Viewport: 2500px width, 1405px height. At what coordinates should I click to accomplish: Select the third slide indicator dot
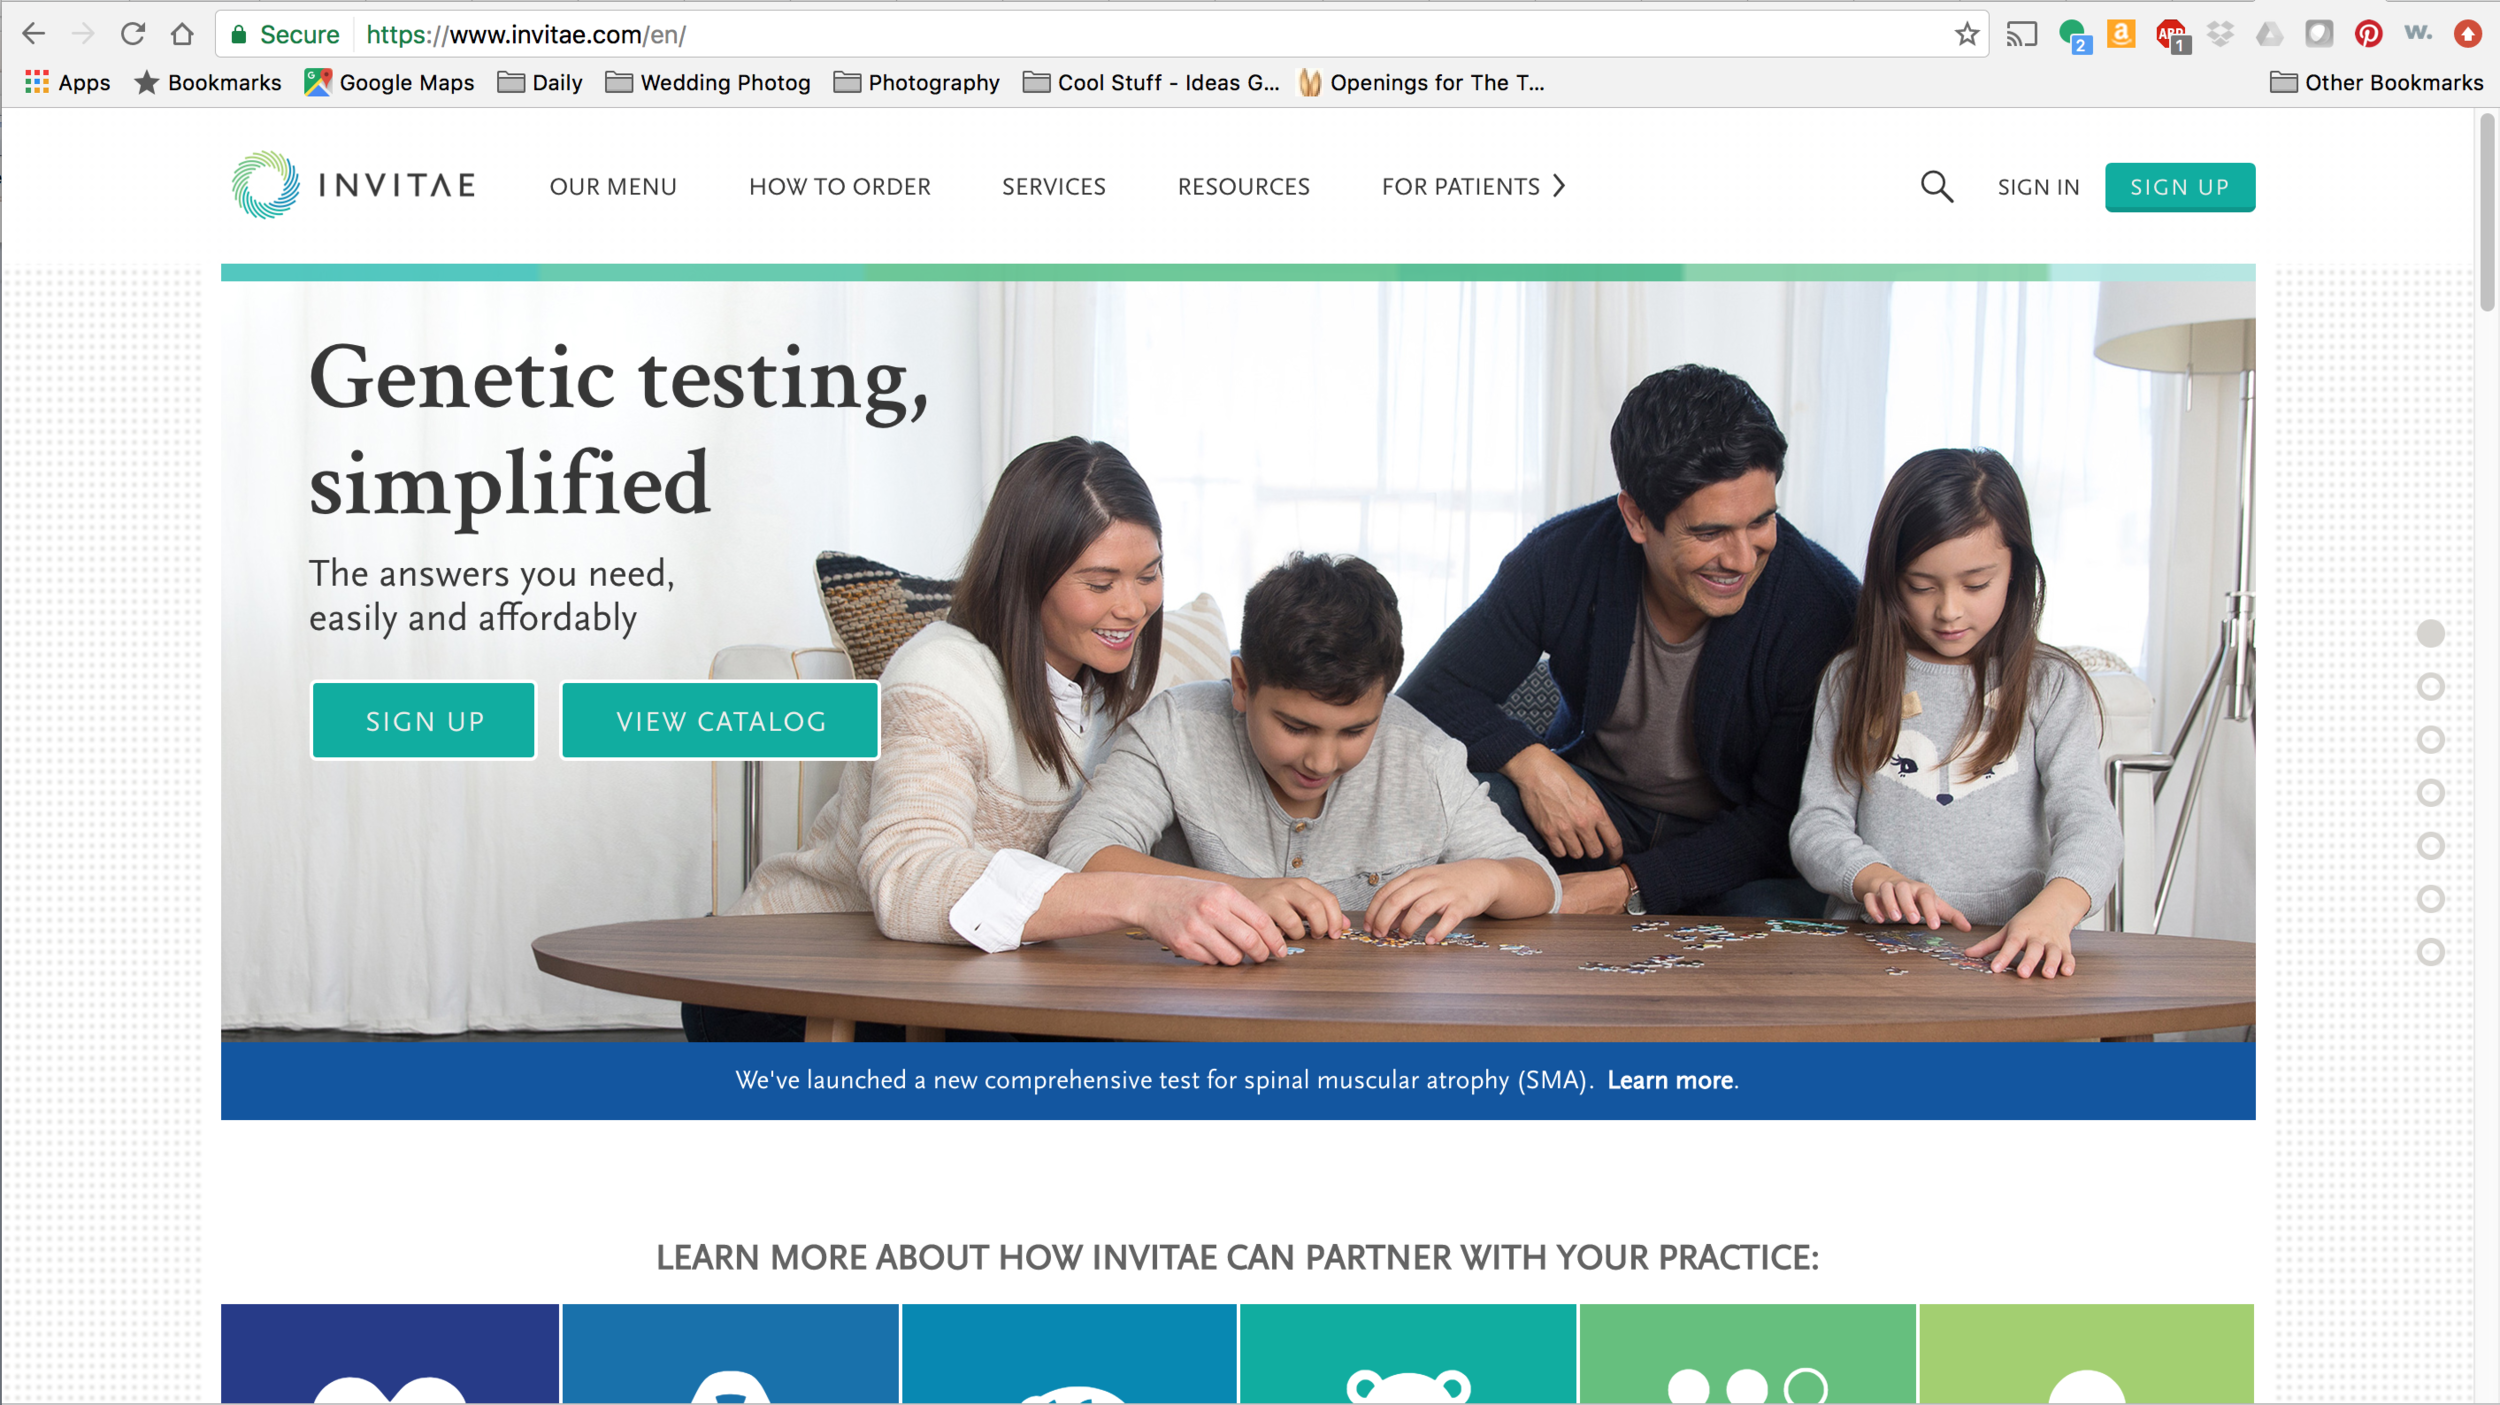[2430, 739]
